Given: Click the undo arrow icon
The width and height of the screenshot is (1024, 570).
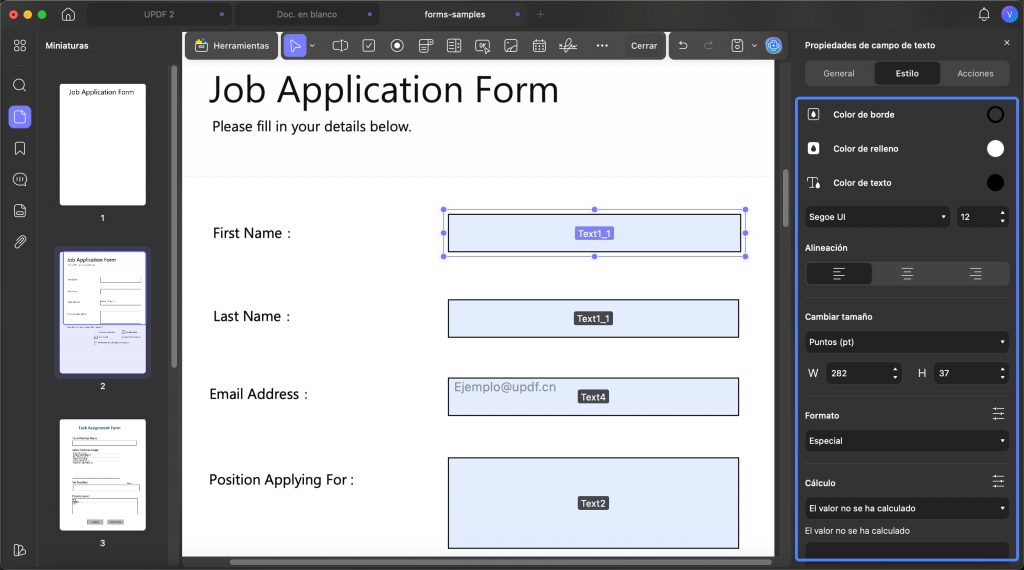Looking at the screenshot, I should [683, 46].
